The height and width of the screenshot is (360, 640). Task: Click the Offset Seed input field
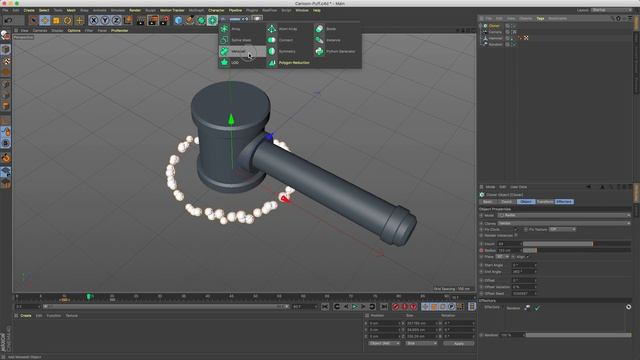tap(523, 293)
